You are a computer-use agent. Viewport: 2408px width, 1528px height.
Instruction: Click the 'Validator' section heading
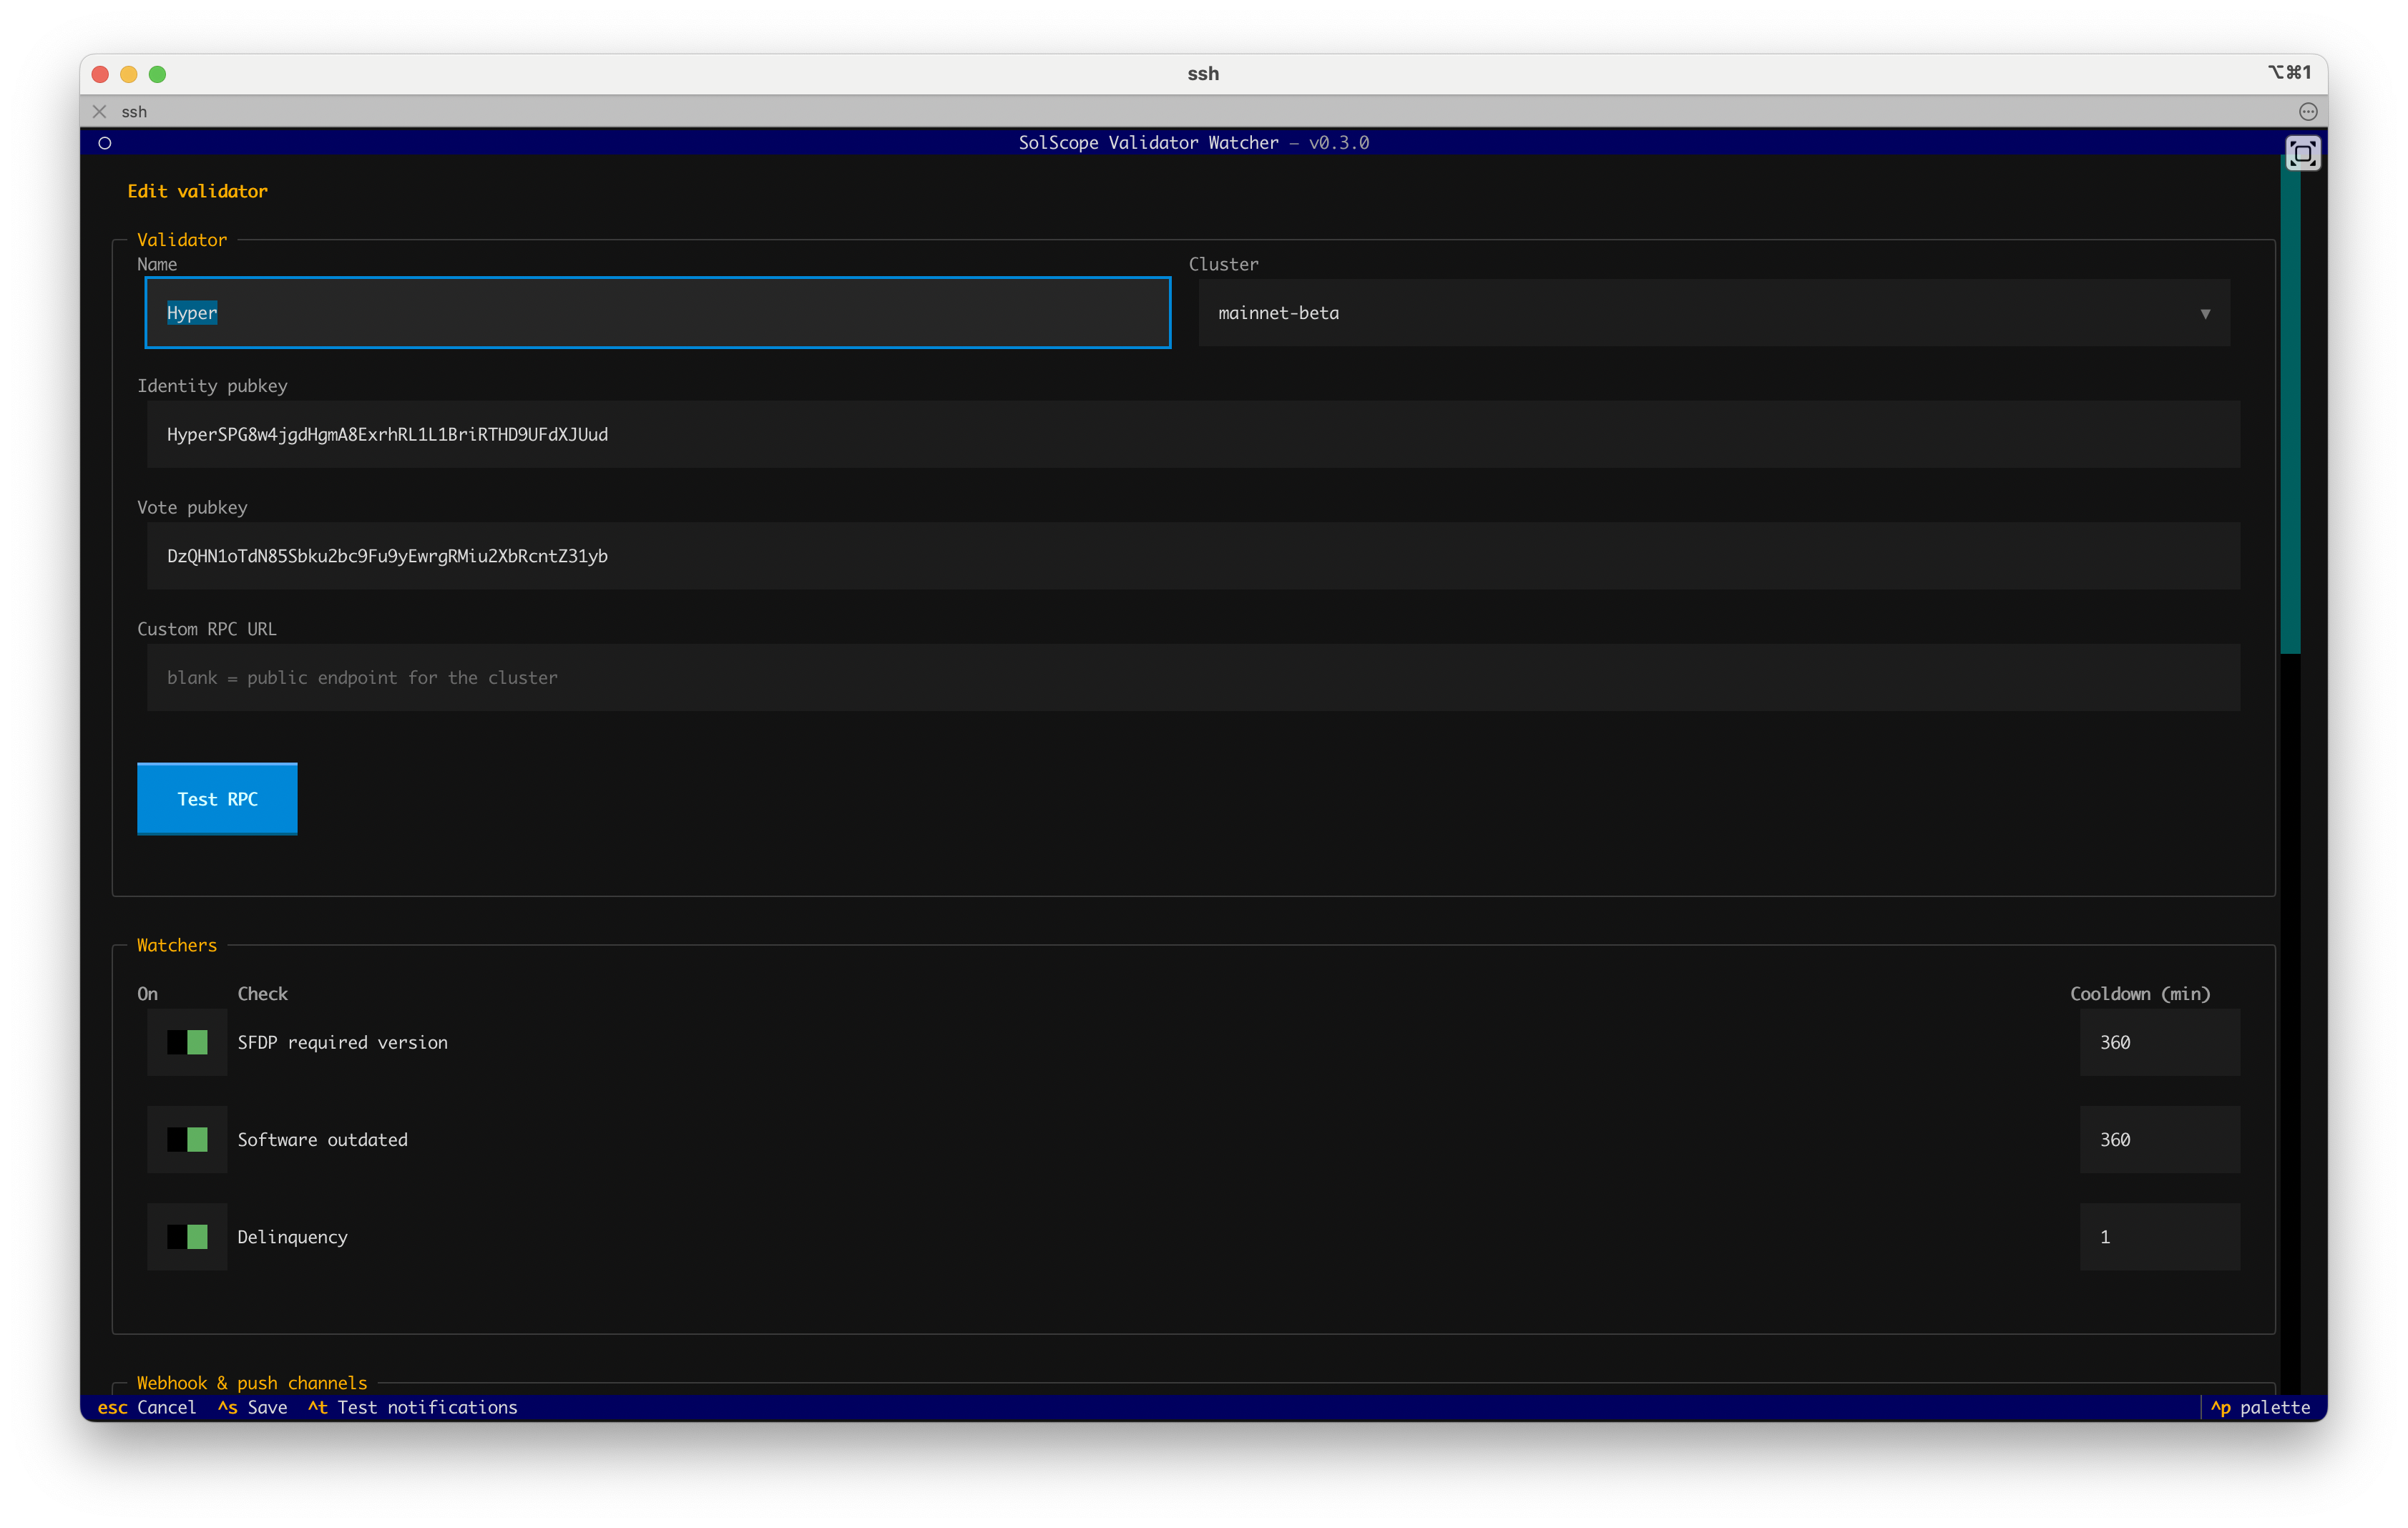coord(181,240)
